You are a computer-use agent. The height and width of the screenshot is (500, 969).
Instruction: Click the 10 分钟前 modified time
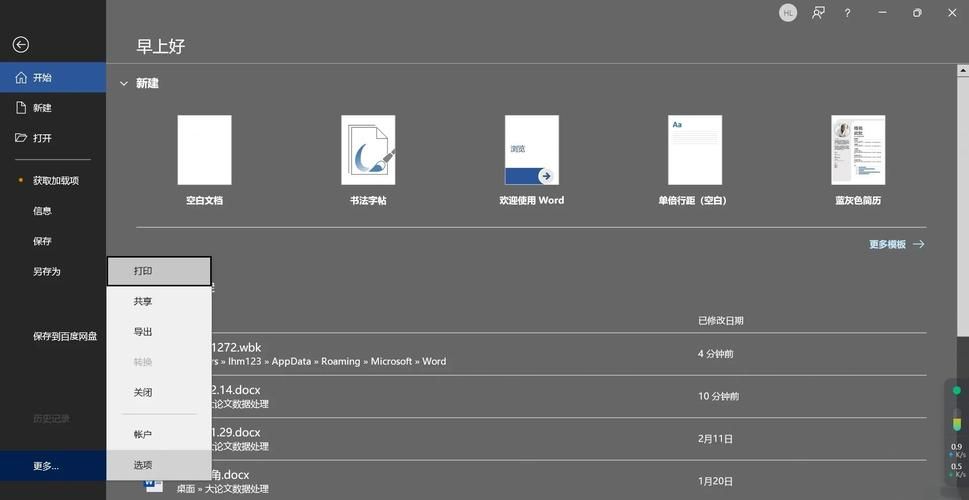tap(718, 396)
